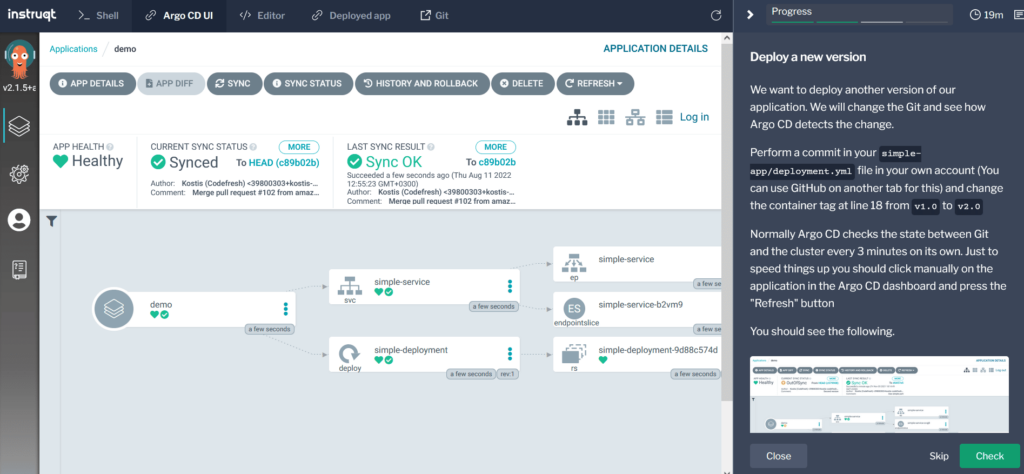1024x474 pixels.
Task: Open HEAD (c89b02b) revision link
Action: [x=284, y=163]
